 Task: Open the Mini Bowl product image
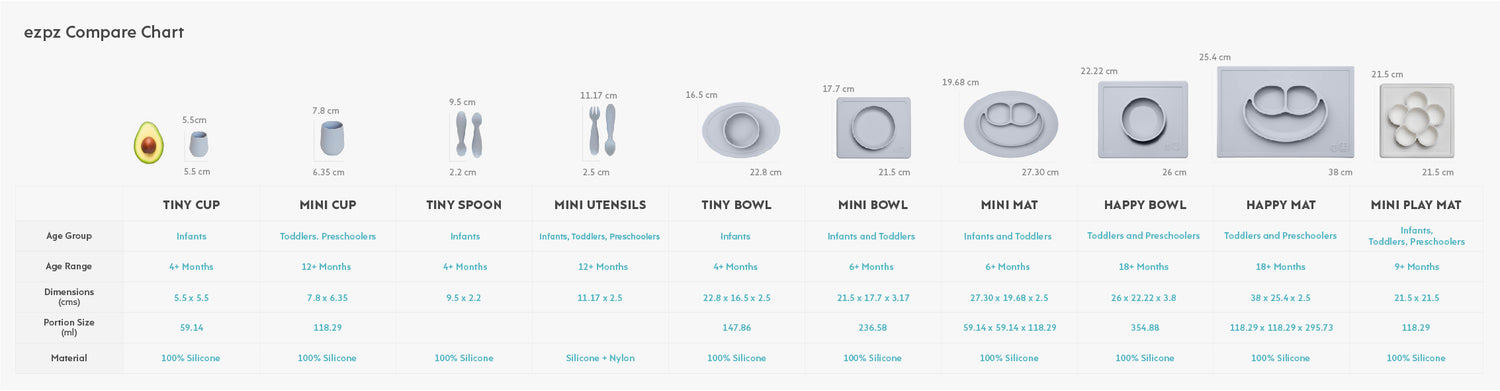pyautogui.click(x=873, y=128)
